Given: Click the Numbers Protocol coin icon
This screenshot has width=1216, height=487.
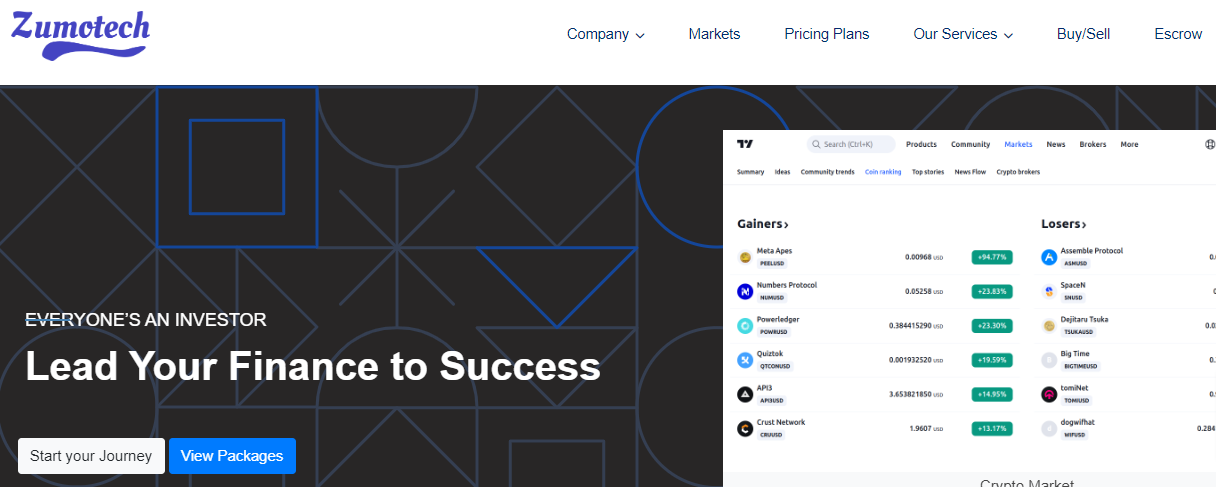Looking at the screenshot, I should [x=745, y=291].
